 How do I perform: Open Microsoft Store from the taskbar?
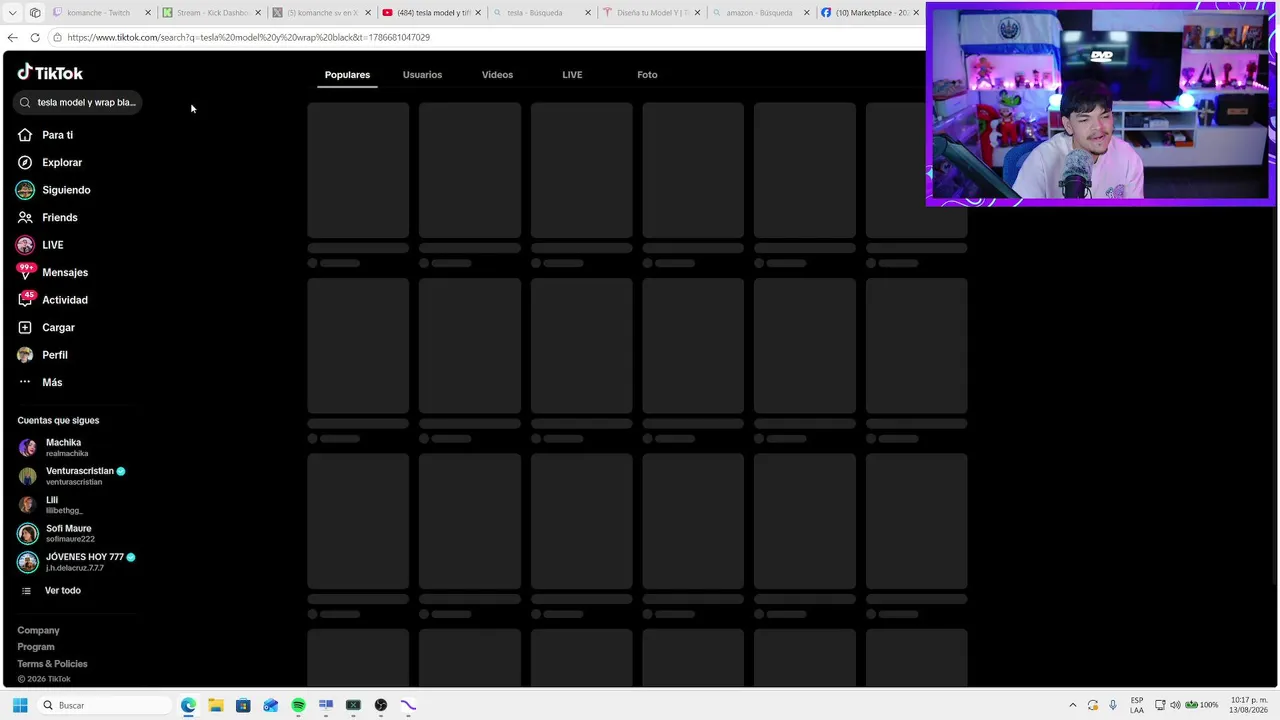click(243, 705)
